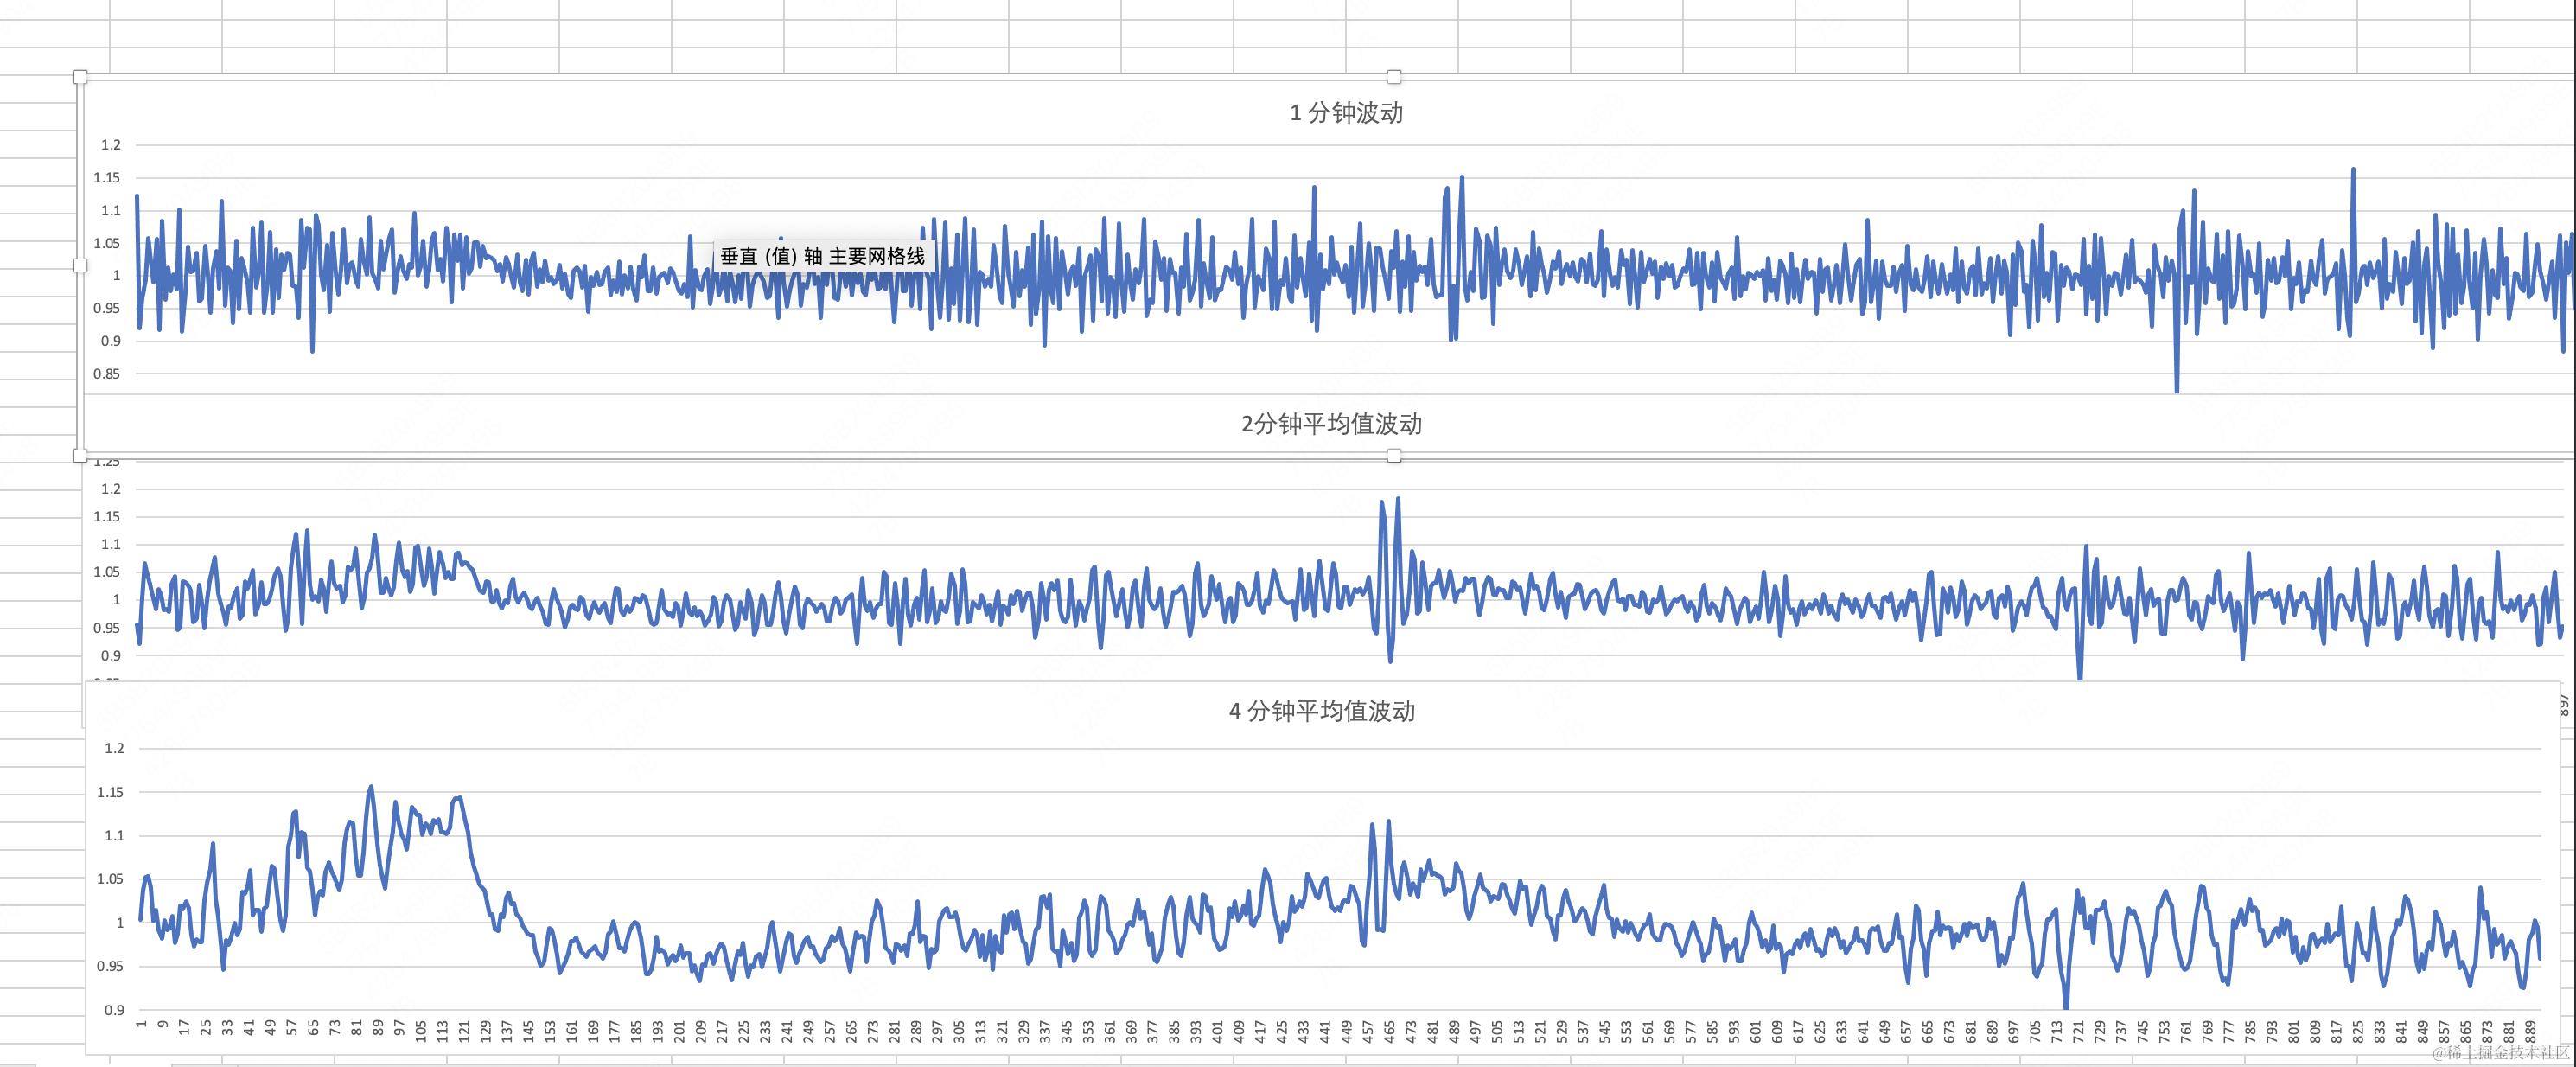The height and width of the screenshot is (1067, 2576).
Task: Click the '垂直 (值) 轴 主要网格线' tooltip
Action: point(823,256)
